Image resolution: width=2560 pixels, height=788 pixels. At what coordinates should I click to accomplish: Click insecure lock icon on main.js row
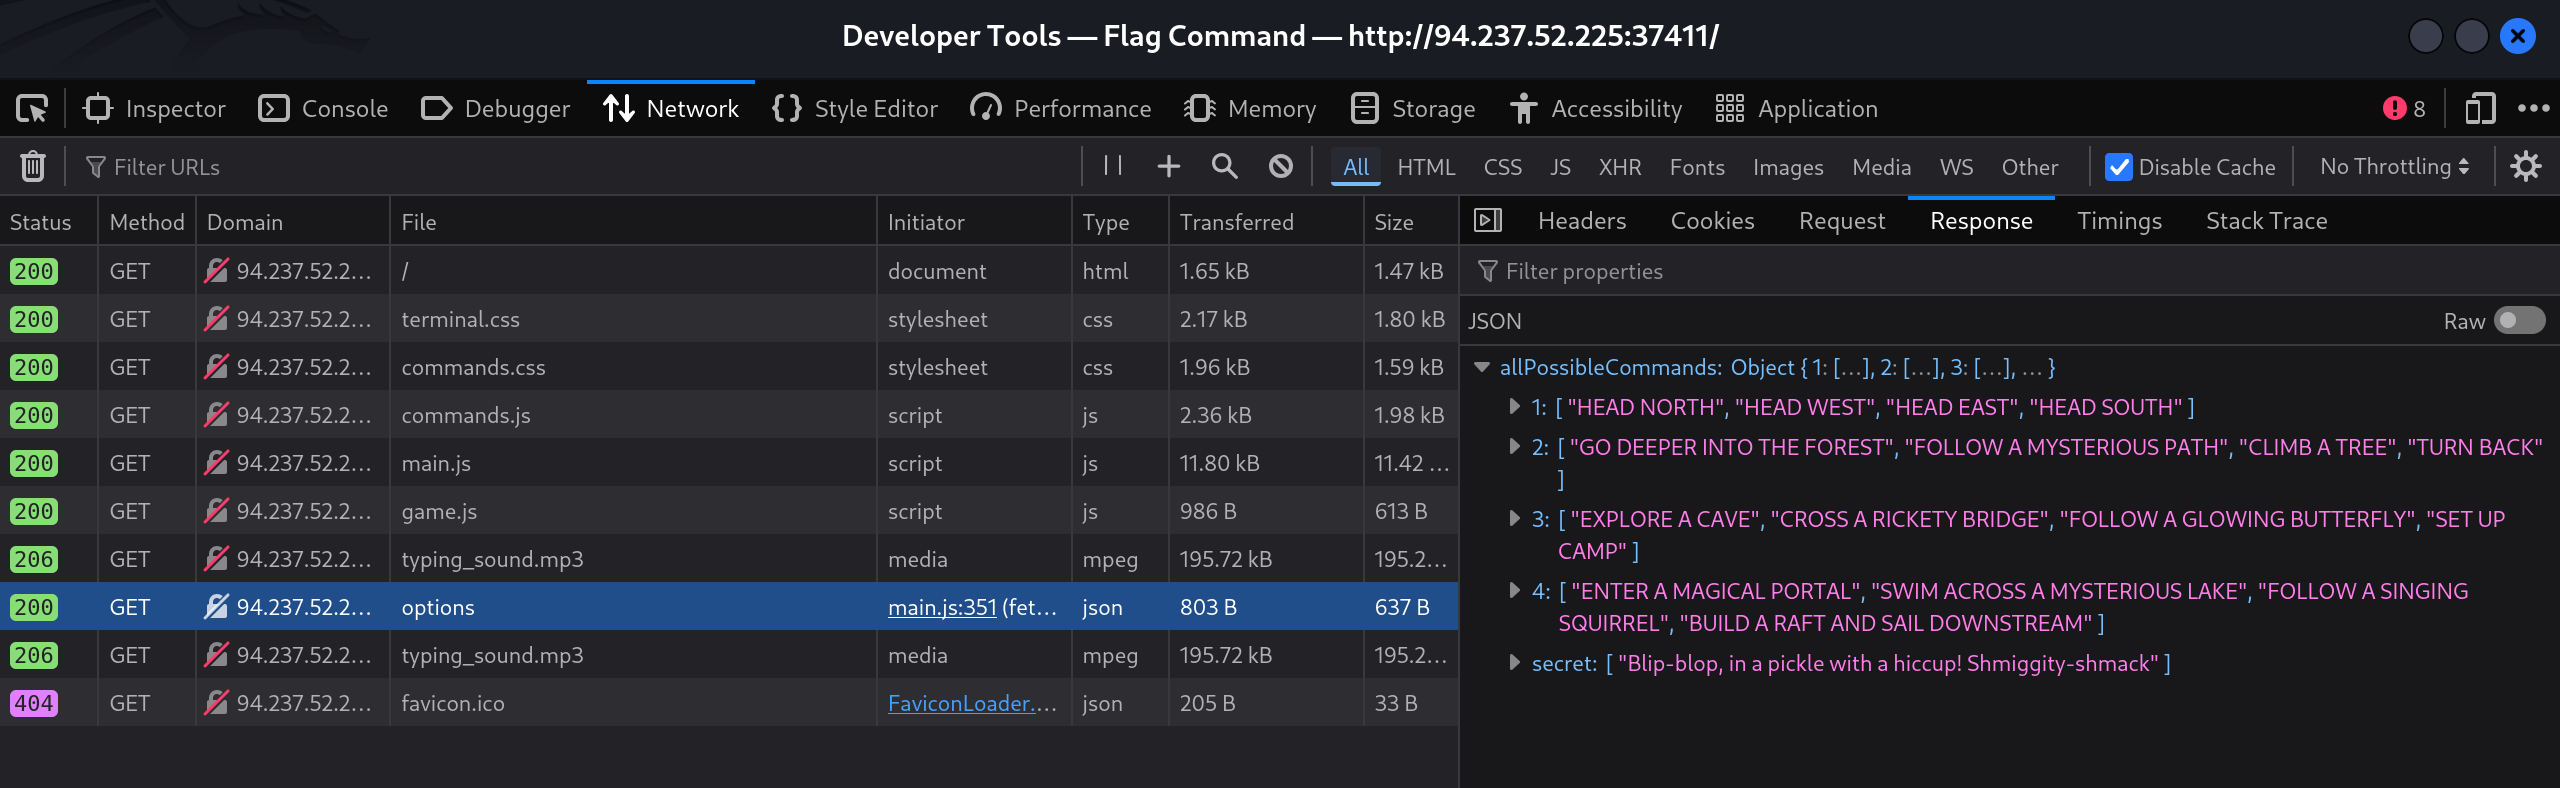click(216, 463)
